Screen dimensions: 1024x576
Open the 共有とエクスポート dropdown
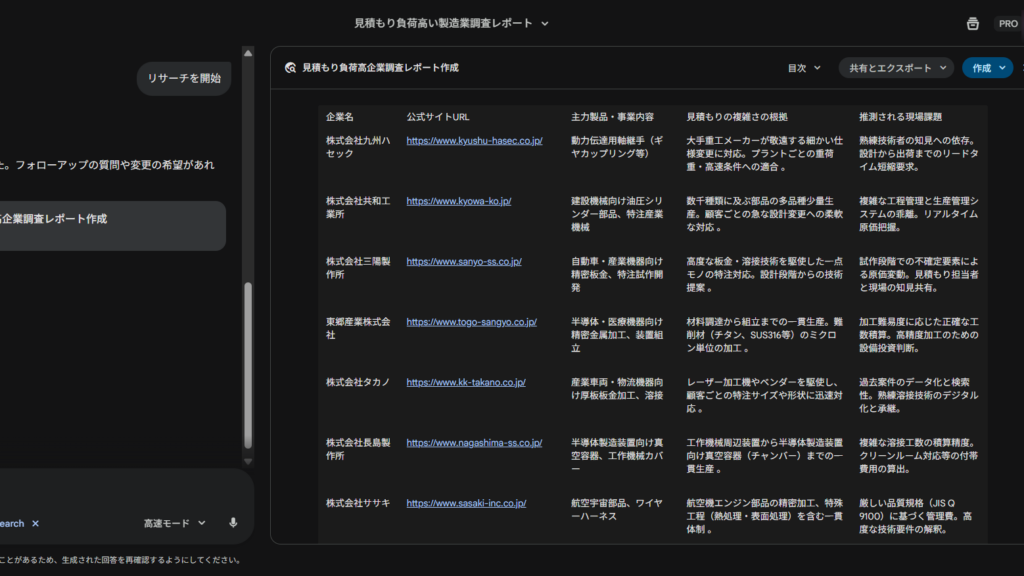click(x=895, y=68)
